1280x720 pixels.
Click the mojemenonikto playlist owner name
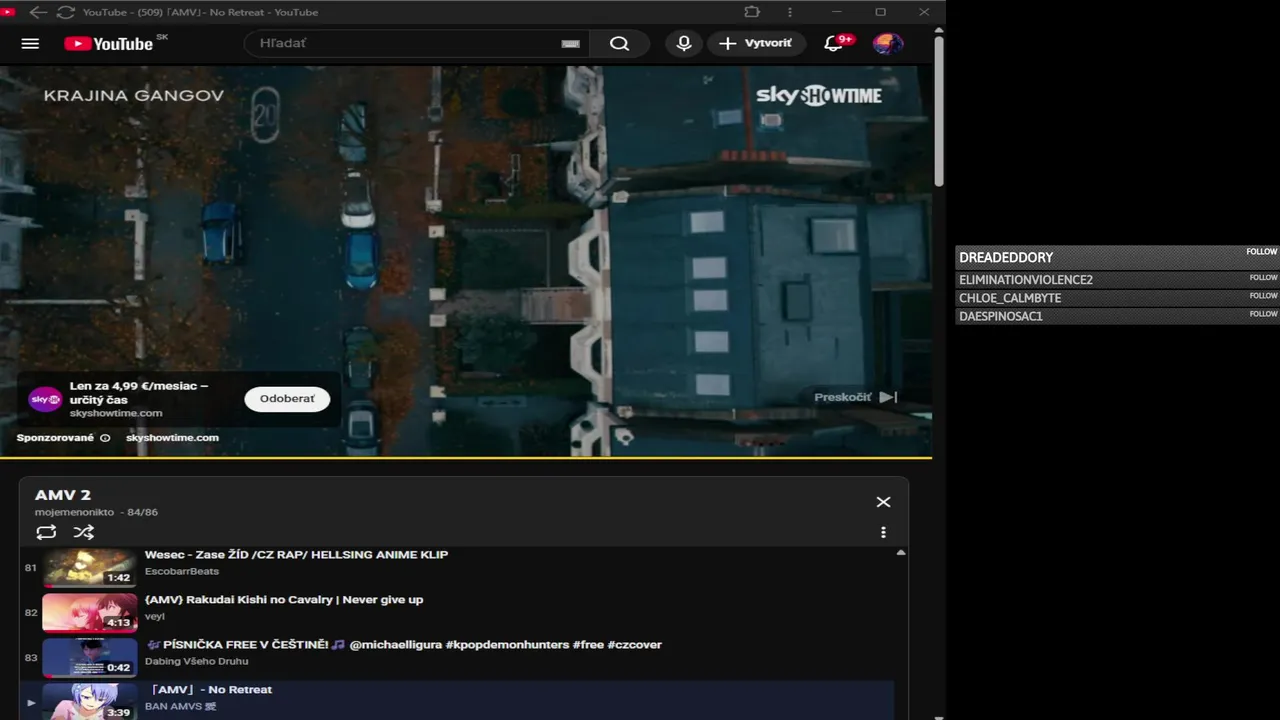pos(74,512)
